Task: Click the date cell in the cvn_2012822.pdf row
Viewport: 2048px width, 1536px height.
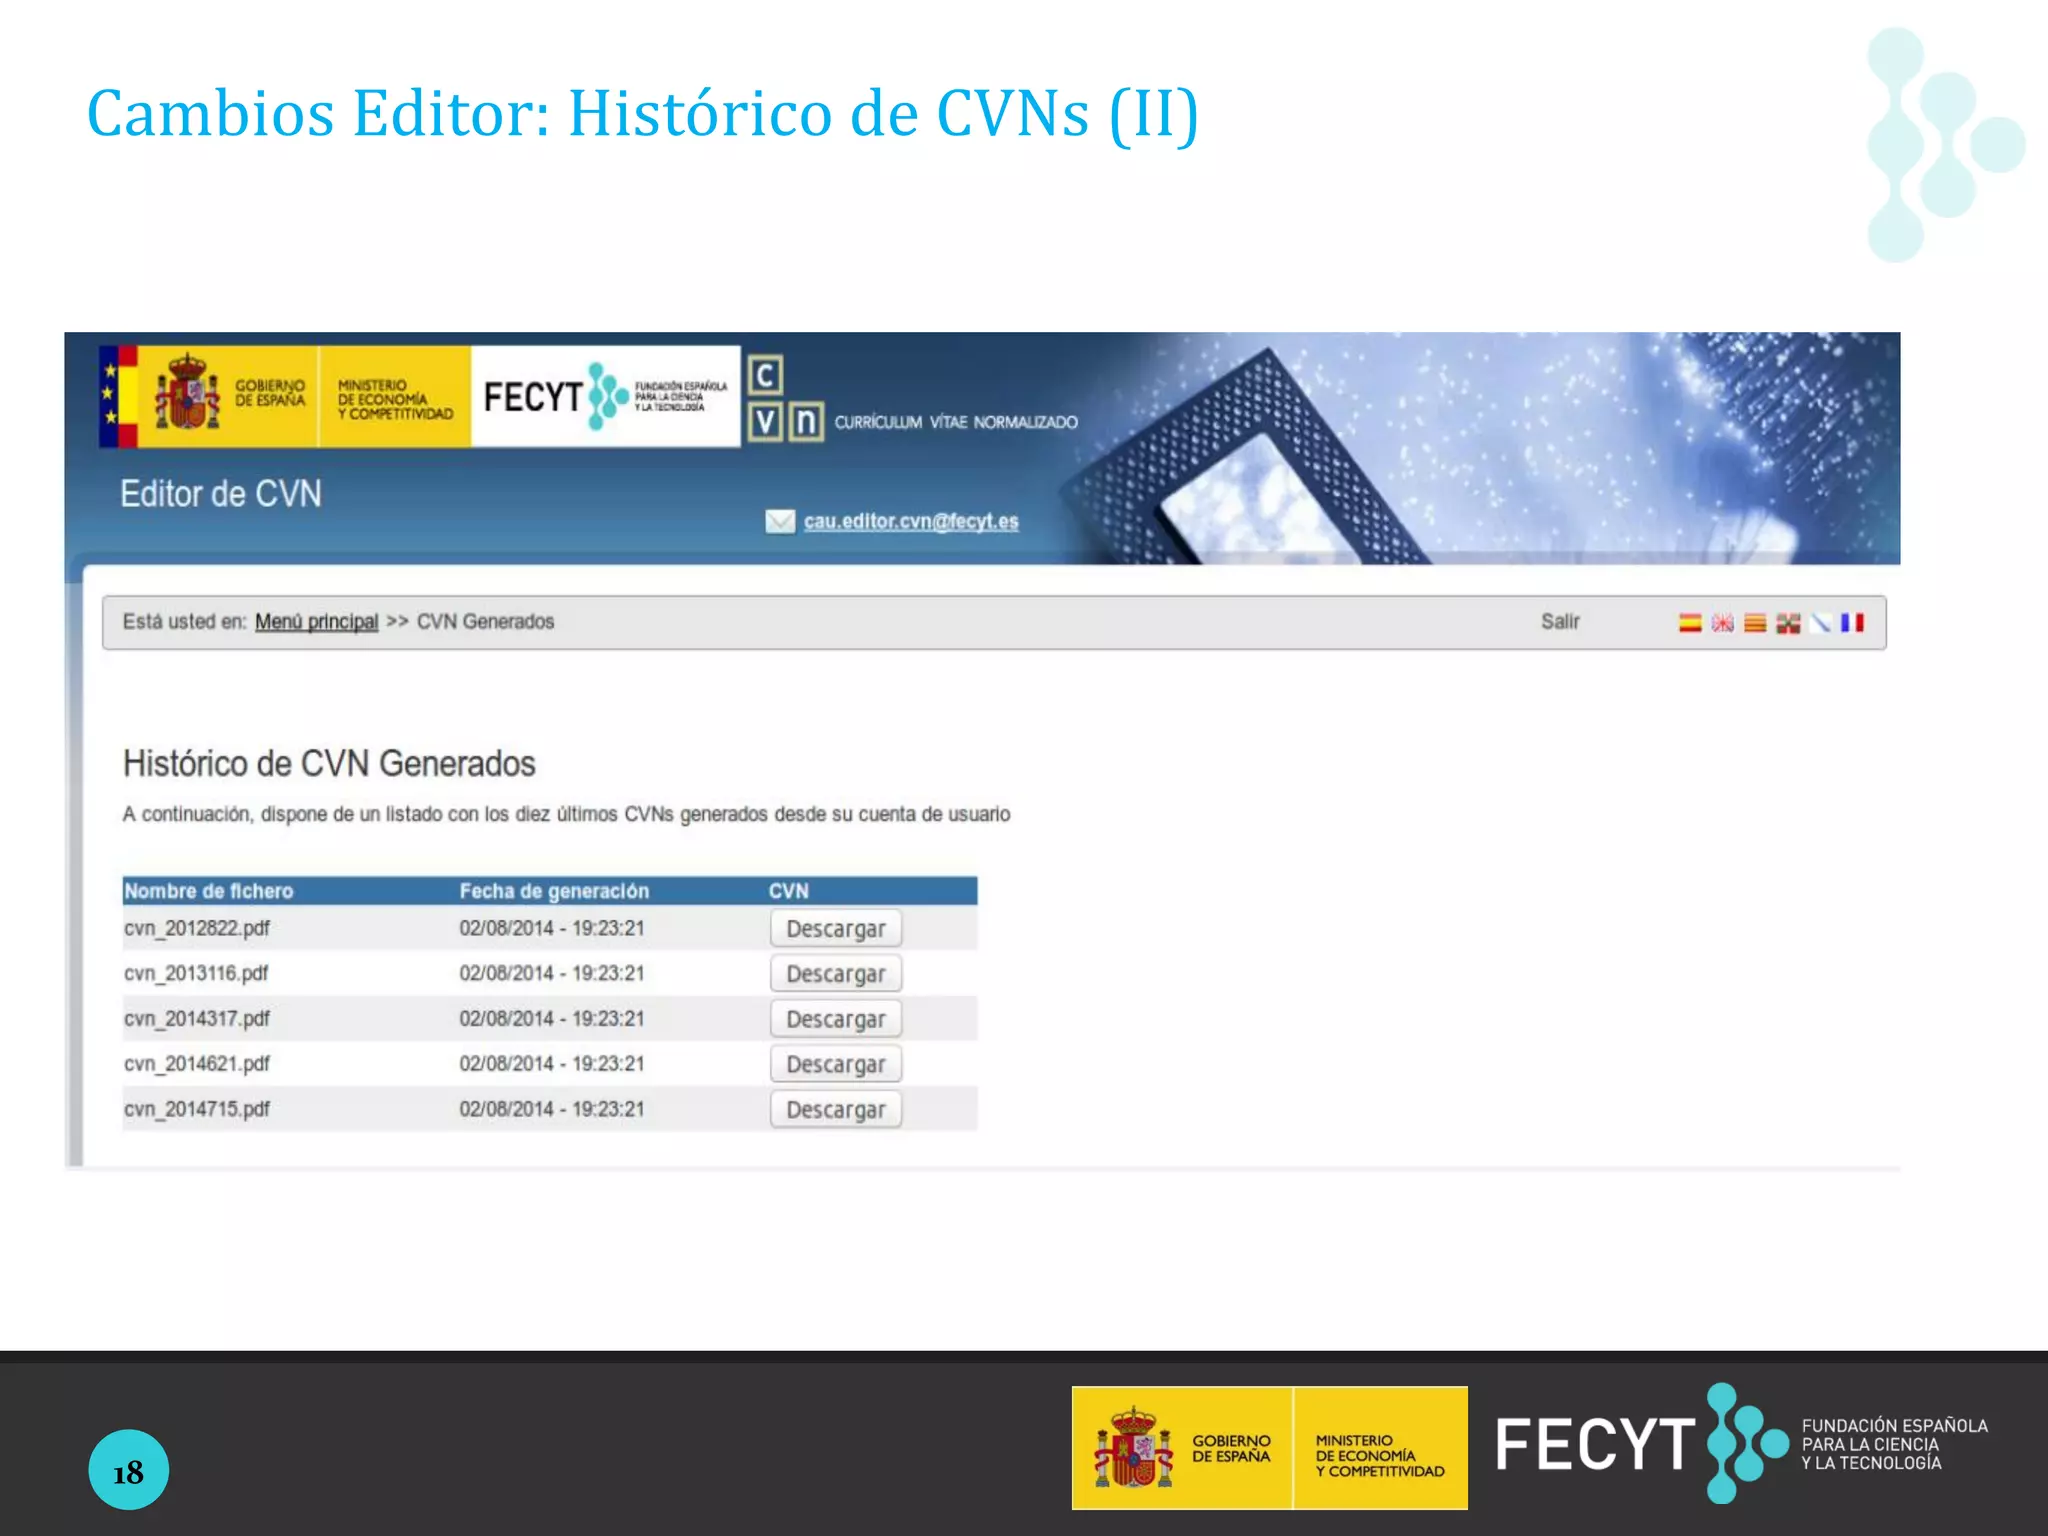Action: [x=552, y=928]
